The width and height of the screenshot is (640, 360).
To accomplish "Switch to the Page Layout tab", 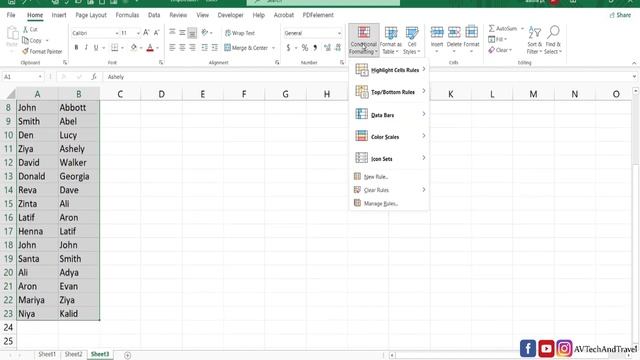I will coord(91,15).
